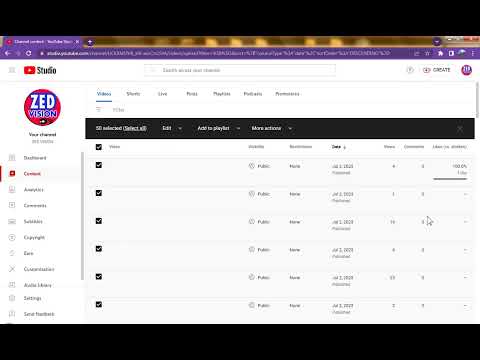Click the Public visibility icon in 16-views row
The width and height of the screenshot is (480, 360).
click(x=252, y=221)
